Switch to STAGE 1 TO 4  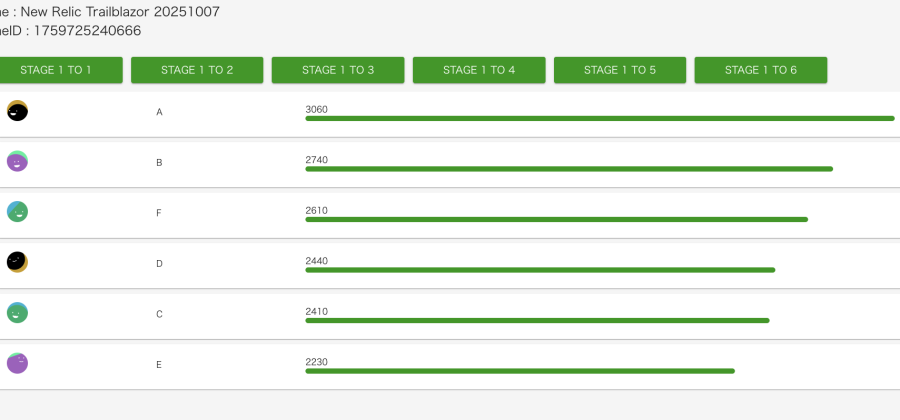pyautogui.click(x=479, y=70)
